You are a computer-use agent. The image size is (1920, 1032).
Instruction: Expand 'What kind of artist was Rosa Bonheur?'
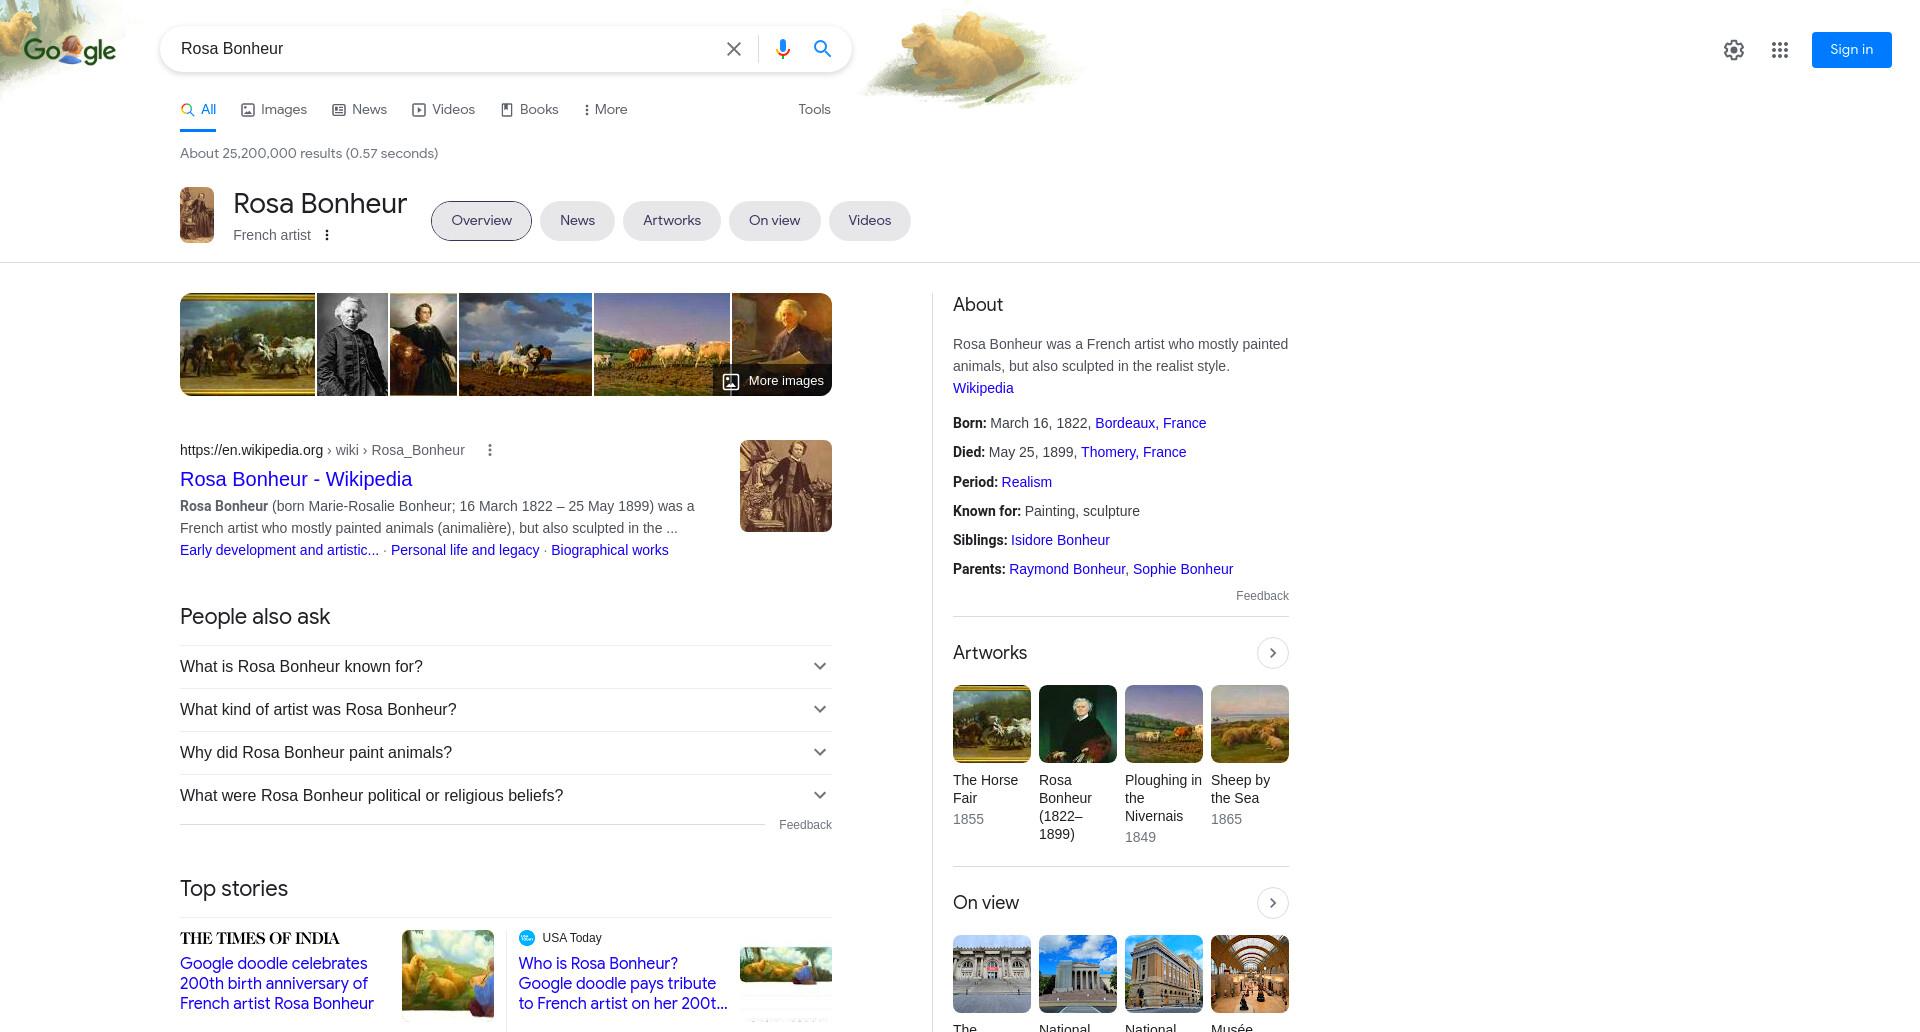tap(506, 710)
